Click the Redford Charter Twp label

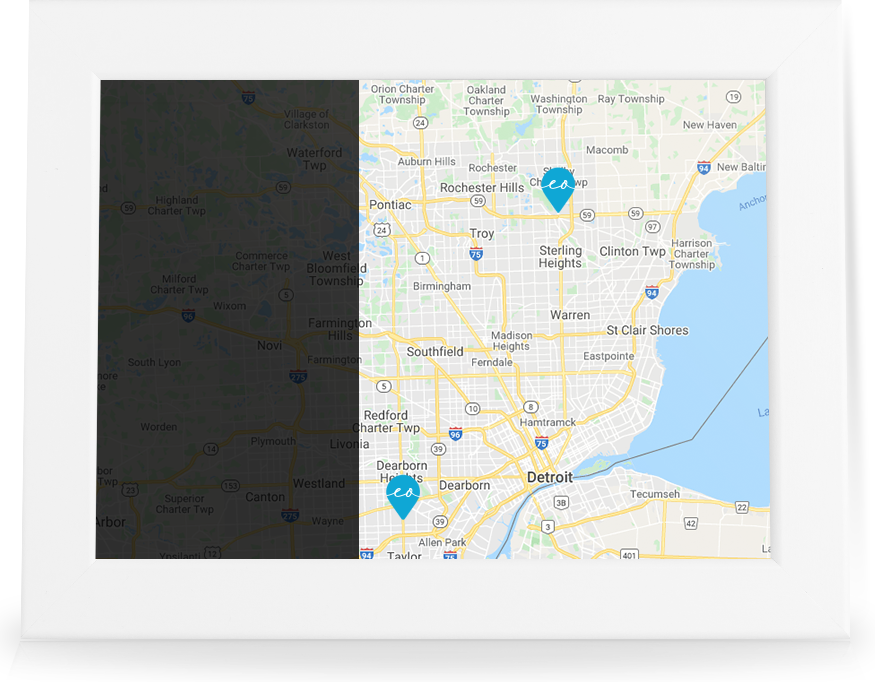click(386, 421)
